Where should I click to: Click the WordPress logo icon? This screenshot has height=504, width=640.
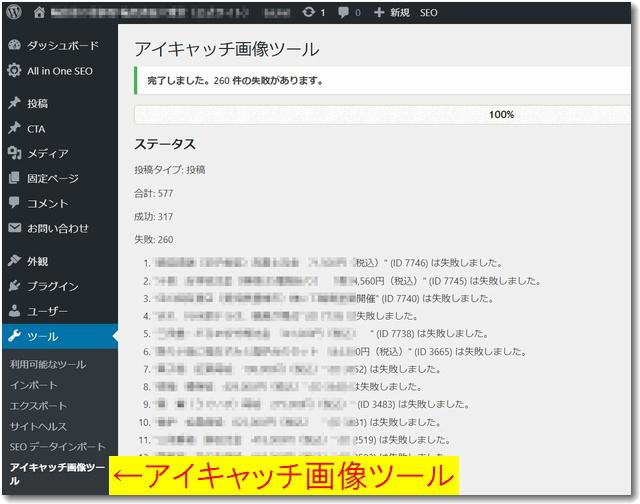click(14, 12)
